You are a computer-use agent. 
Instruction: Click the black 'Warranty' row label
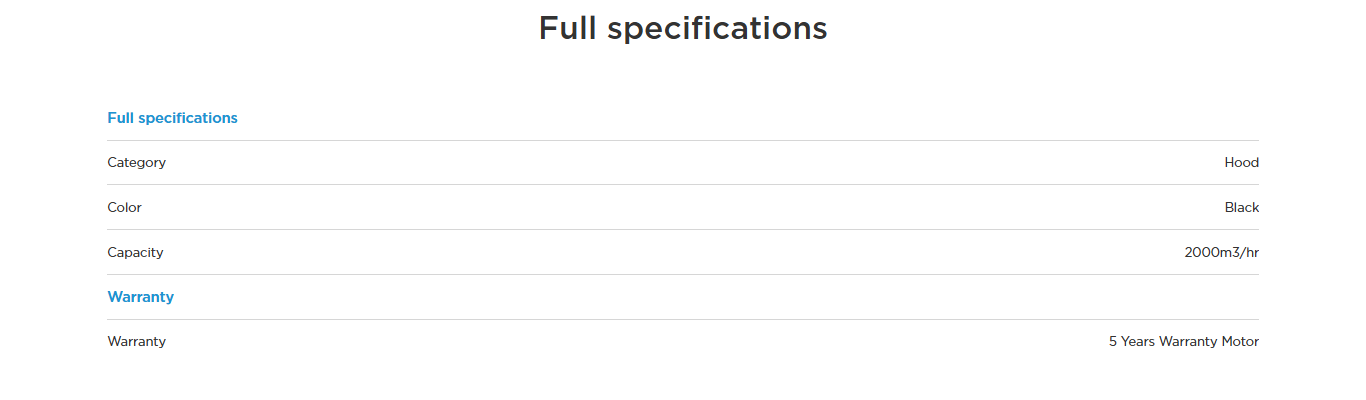tap(137, 341)
